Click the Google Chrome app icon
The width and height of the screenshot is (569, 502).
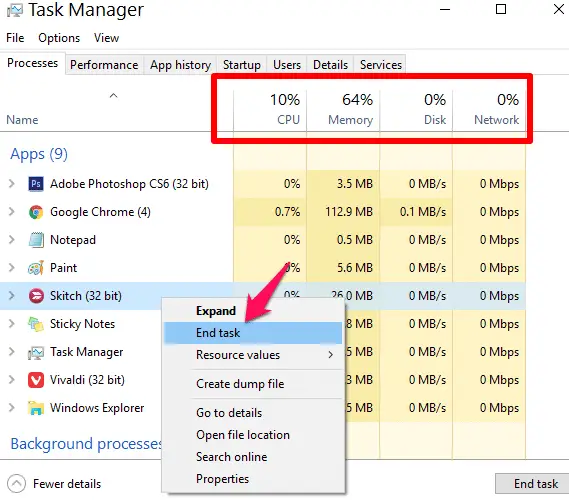(x=36, y=212)
